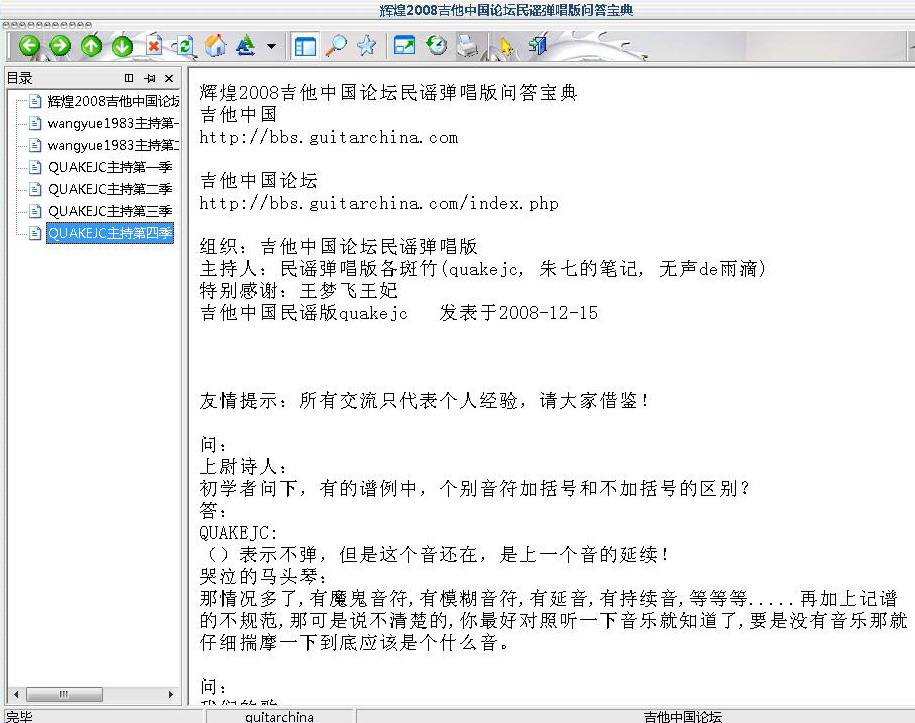Click the 主持人 line mentioning quakejc
The width and height of the screenshot is (915, 723).
[483, 268]
